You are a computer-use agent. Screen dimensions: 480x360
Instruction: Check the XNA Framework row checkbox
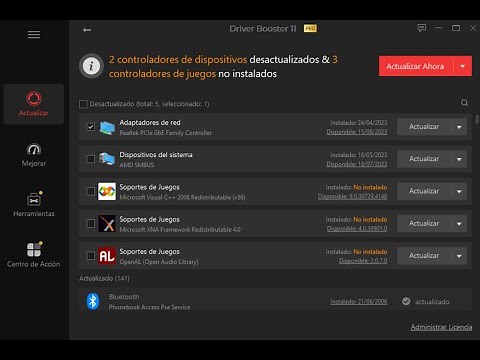90,224
